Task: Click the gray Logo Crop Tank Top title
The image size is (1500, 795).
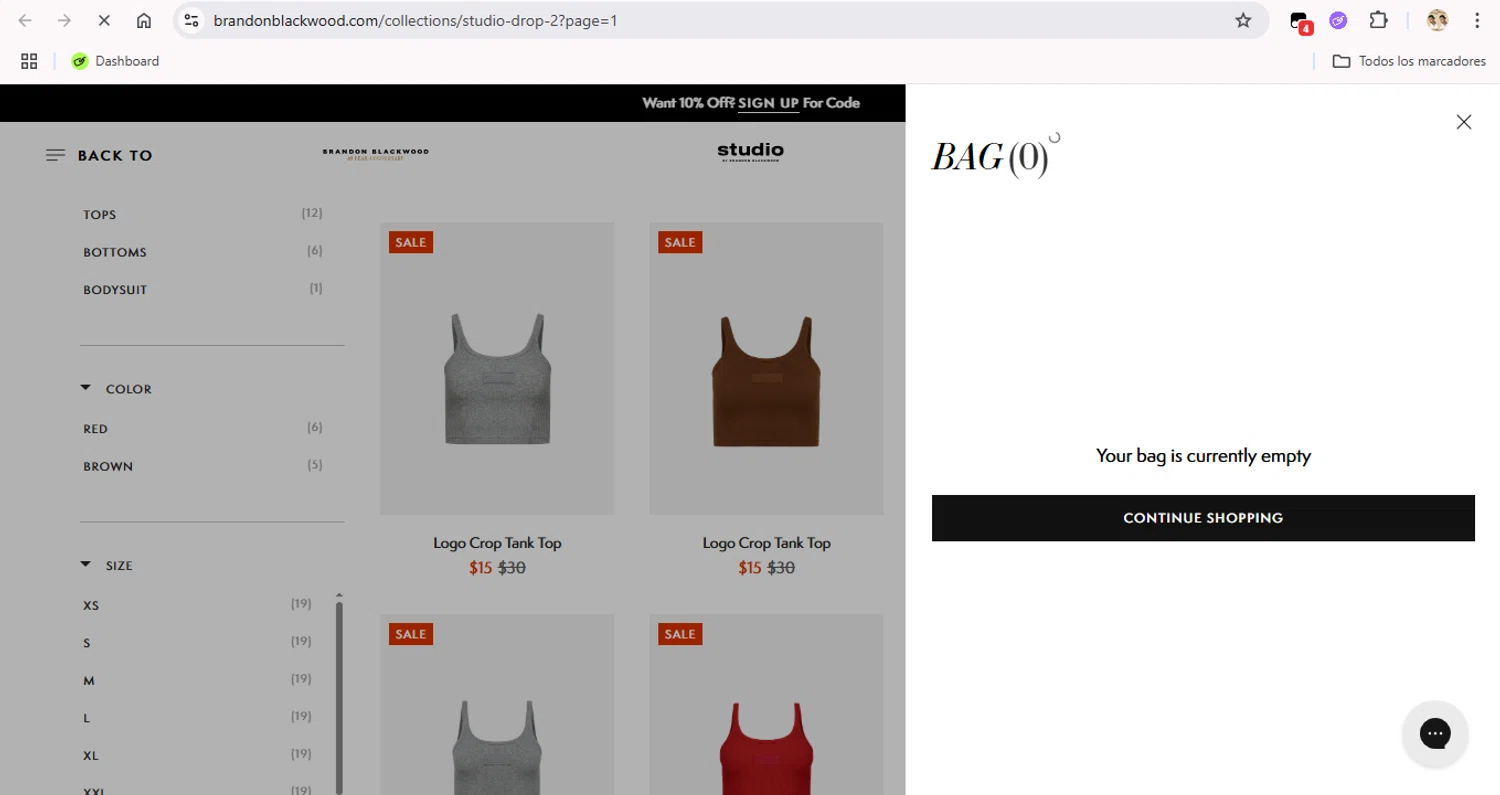Action: pyautogui.click(x=497, y=543)
